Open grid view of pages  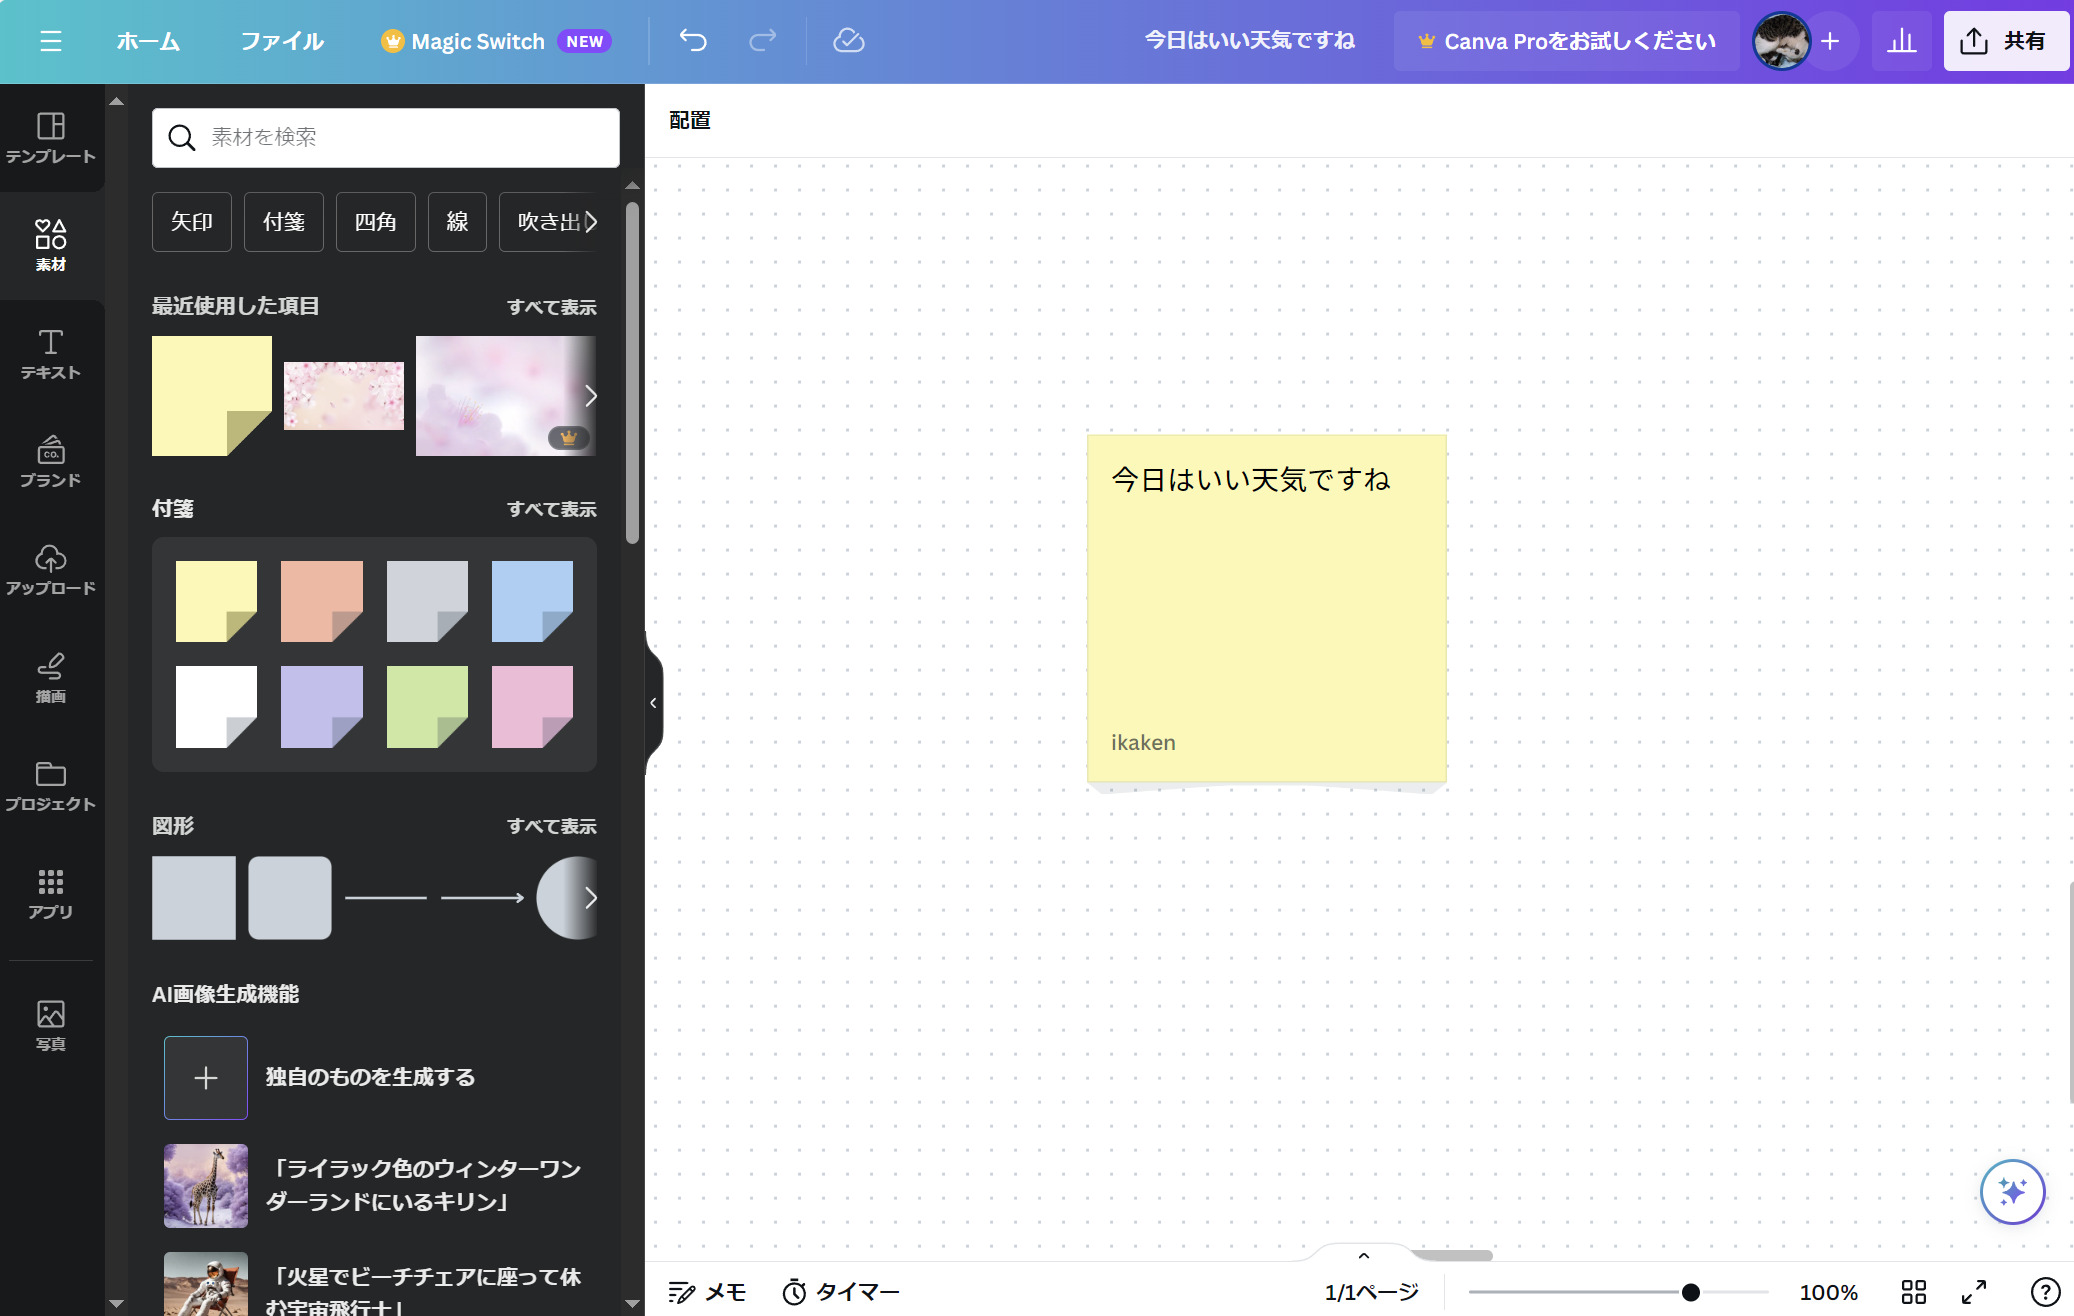(1914, 1292)
